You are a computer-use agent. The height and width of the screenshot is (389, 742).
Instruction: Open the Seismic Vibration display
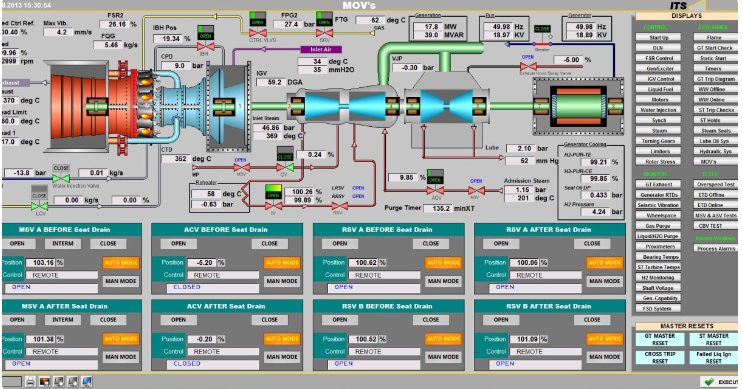(x=659, y=205)
